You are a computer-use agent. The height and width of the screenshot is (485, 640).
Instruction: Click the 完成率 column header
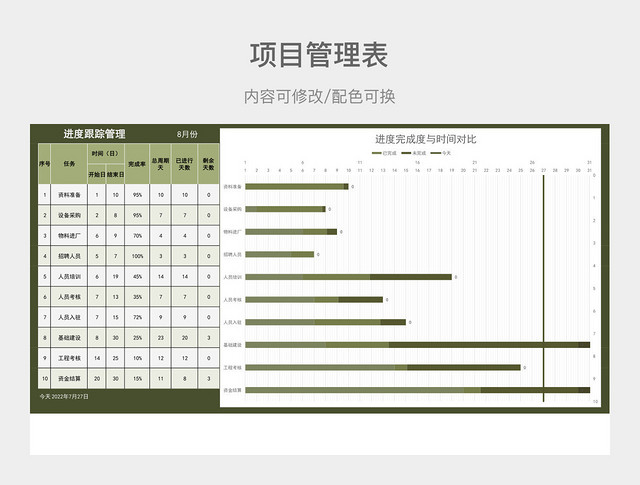(137, 164)
